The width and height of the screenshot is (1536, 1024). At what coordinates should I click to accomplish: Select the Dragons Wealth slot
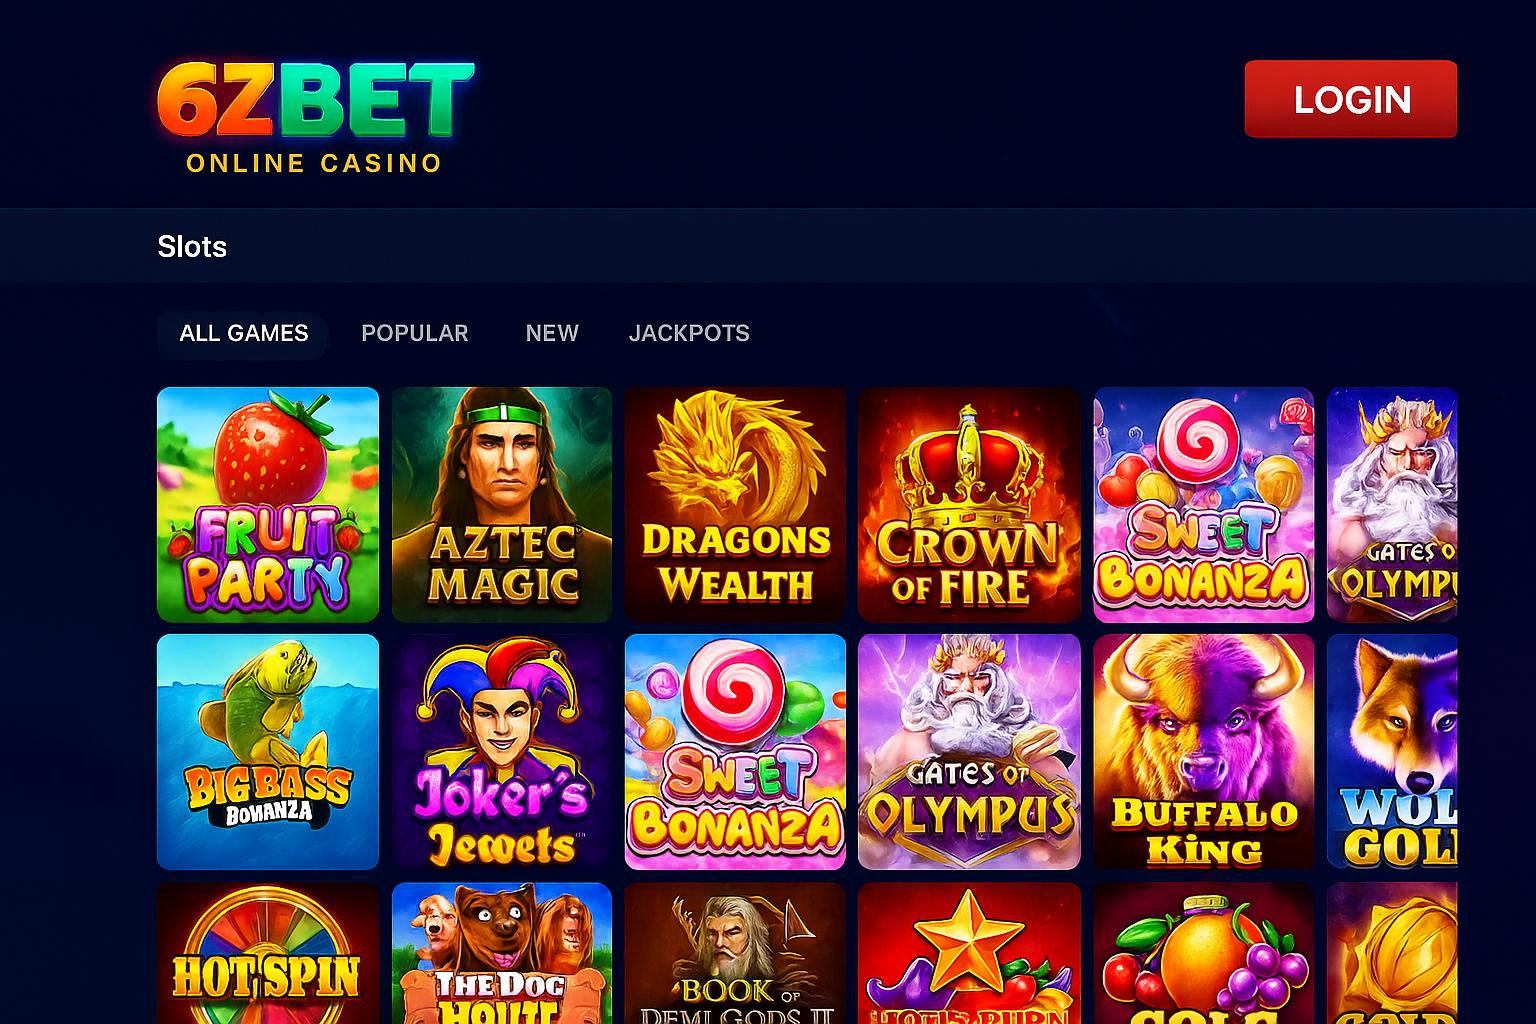(735, 504)
